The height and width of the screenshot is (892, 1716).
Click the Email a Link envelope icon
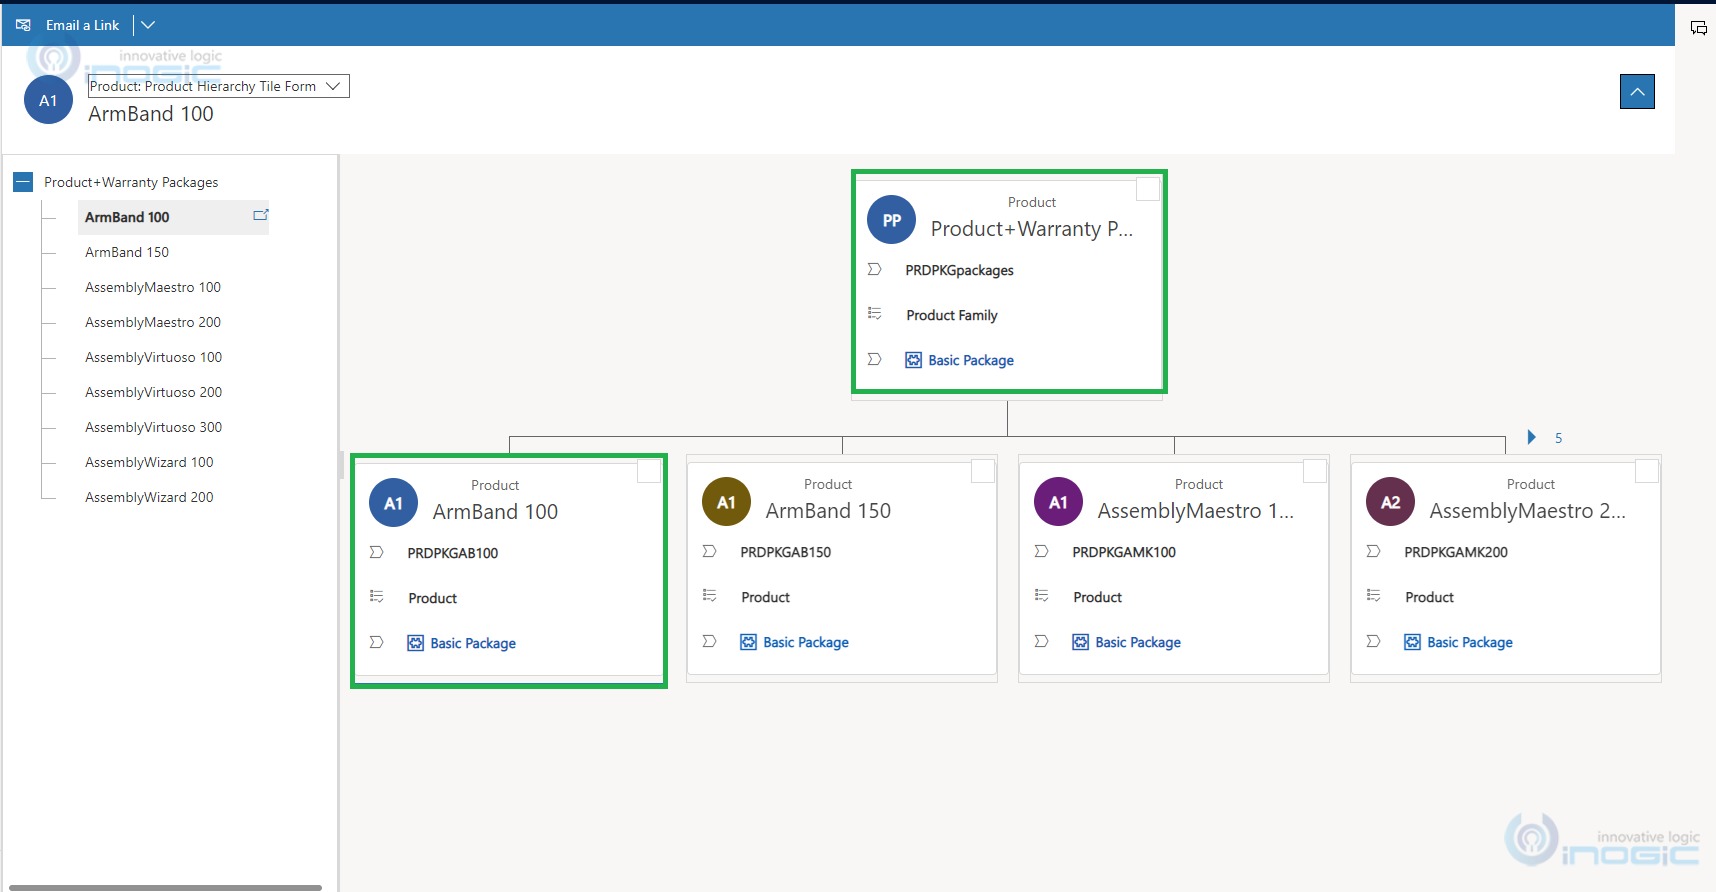pyautogui.click(x=23, y=25)
